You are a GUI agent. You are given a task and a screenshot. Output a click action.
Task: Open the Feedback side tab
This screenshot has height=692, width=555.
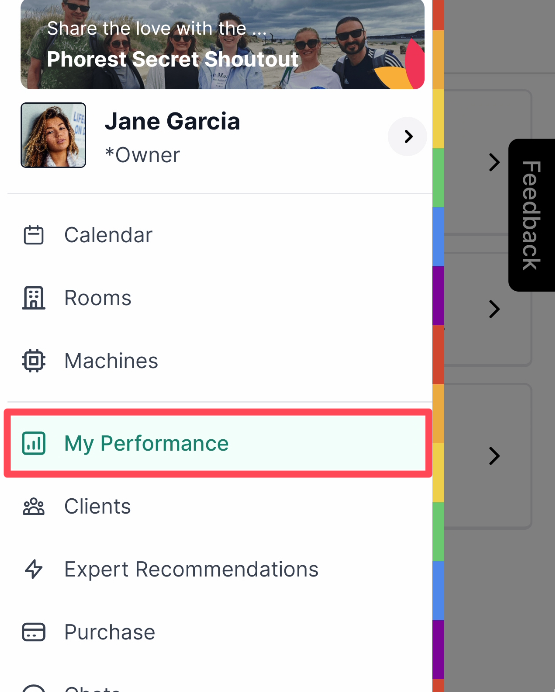[531, 215]
